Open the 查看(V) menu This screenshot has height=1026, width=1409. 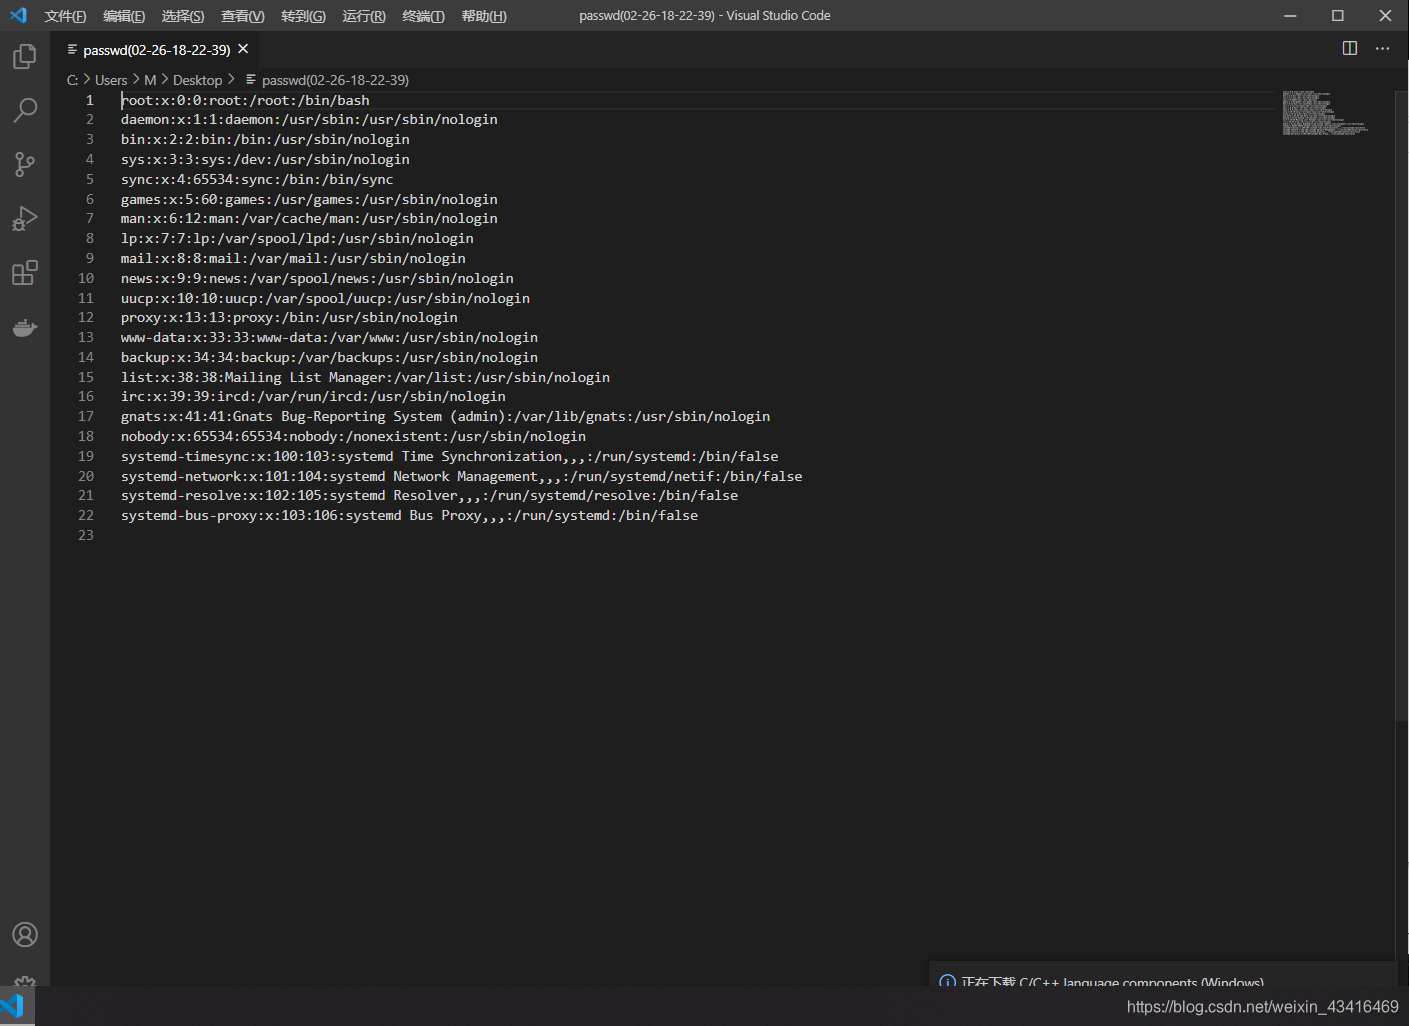tap(243, 16)
